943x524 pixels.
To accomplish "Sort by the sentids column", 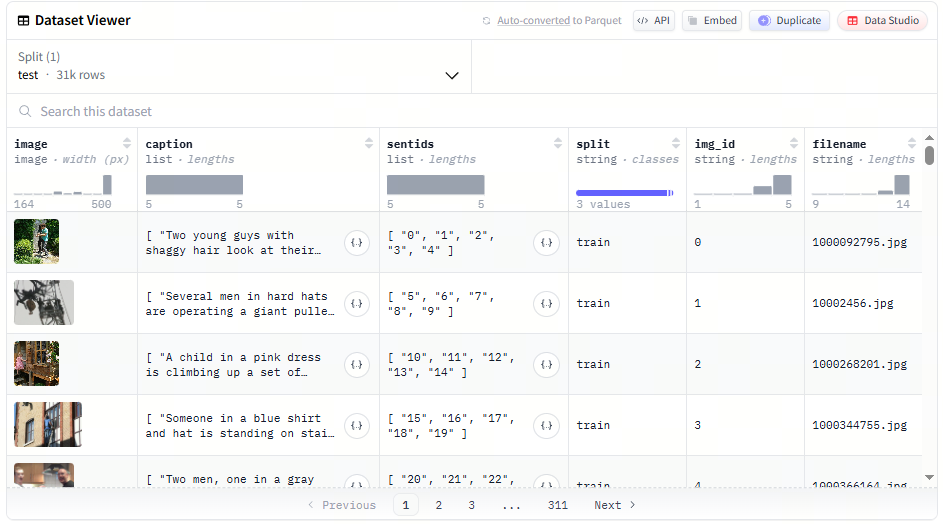I will click(558, 143).
